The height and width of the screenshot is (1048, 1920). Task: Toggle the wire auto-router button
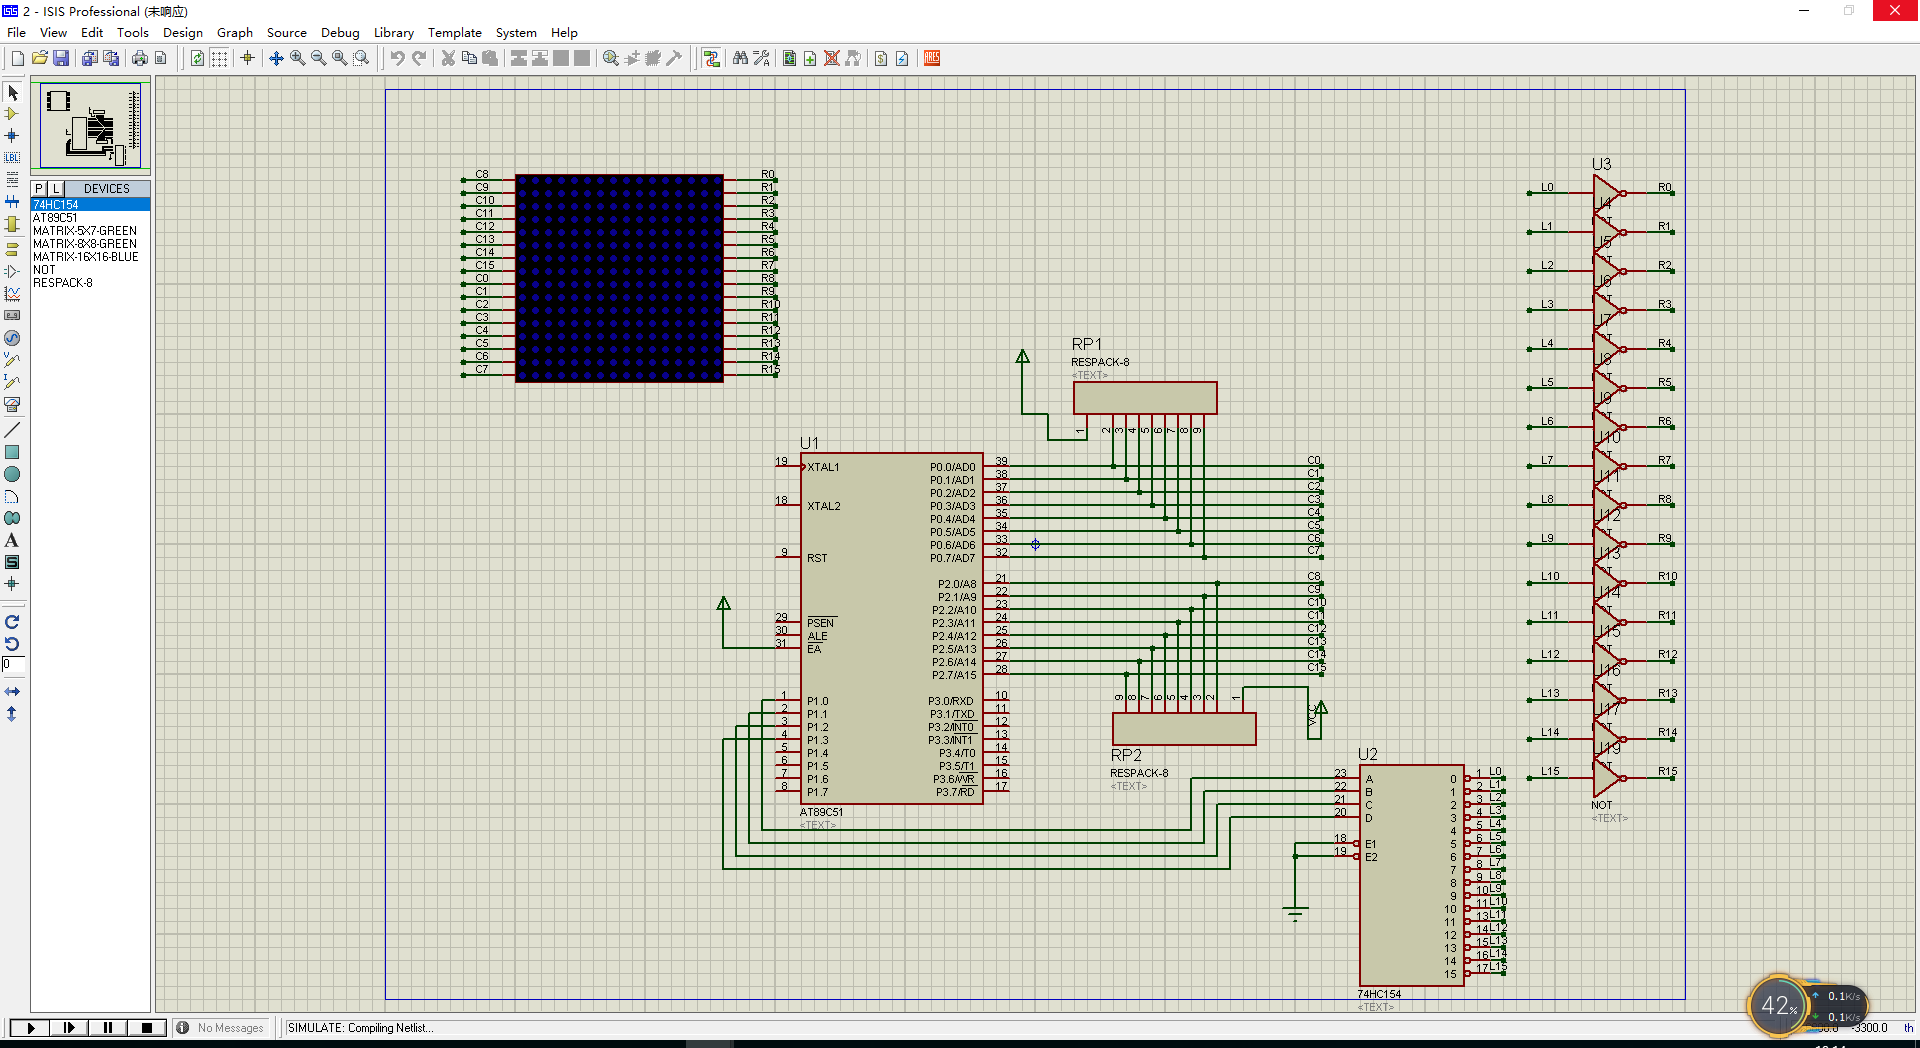point(711,58)
